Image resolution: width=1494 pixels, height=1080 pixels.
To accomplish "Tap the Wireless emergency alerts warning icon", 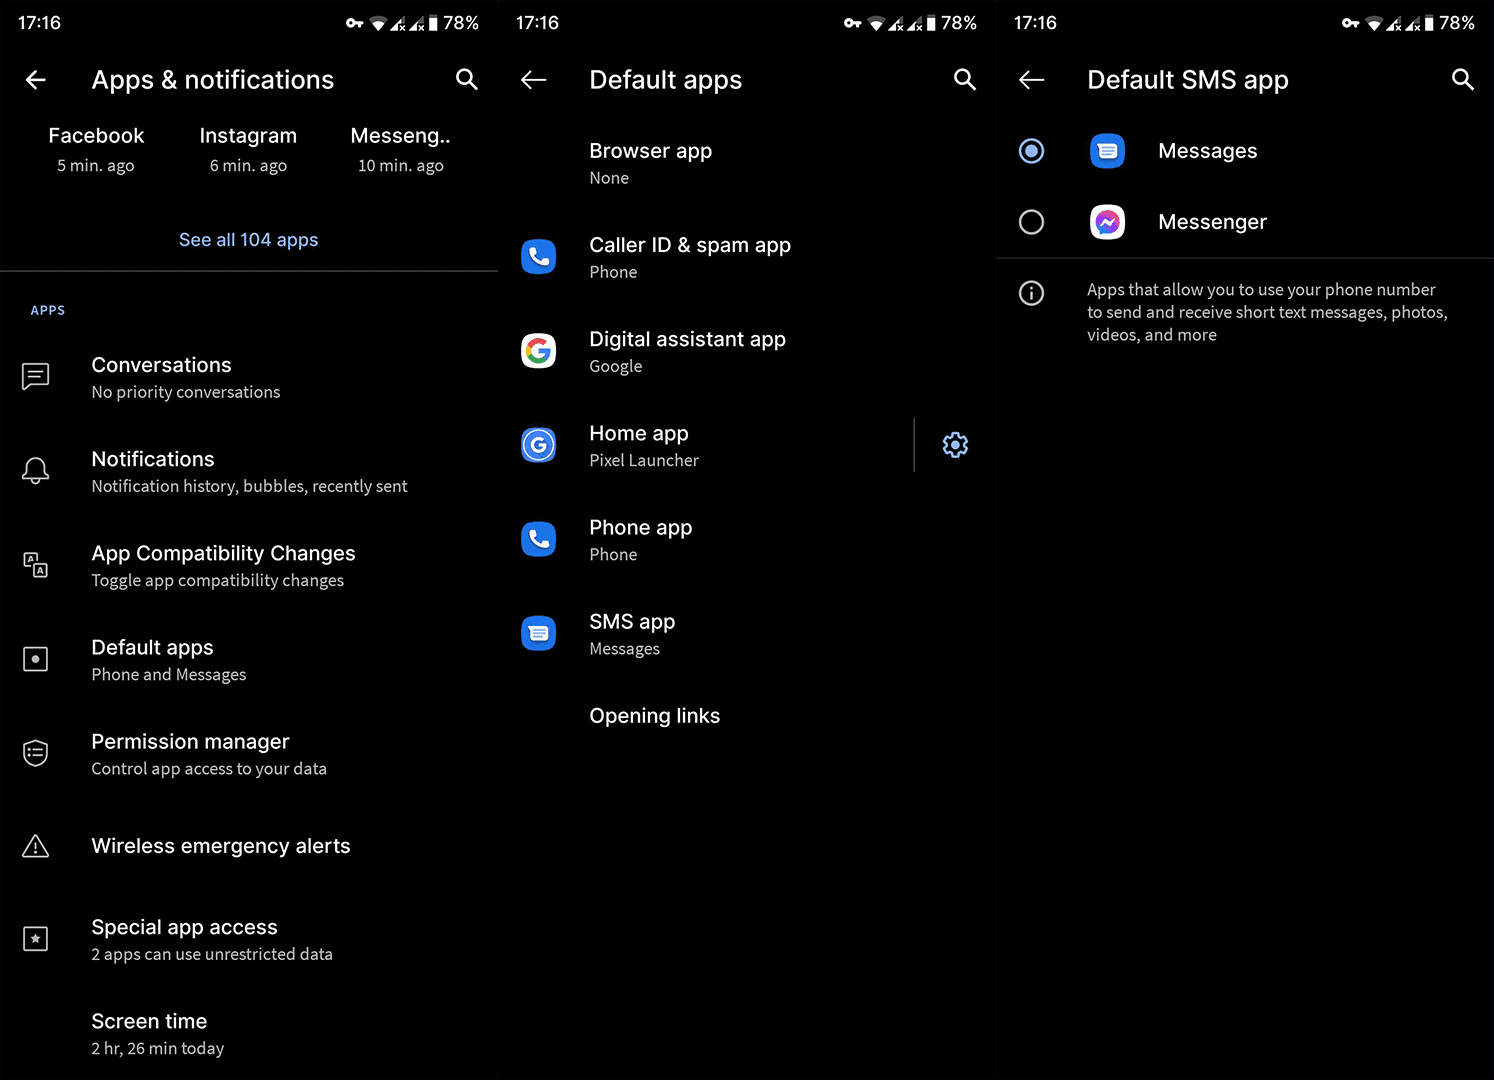I will click(x=36, y=846).
